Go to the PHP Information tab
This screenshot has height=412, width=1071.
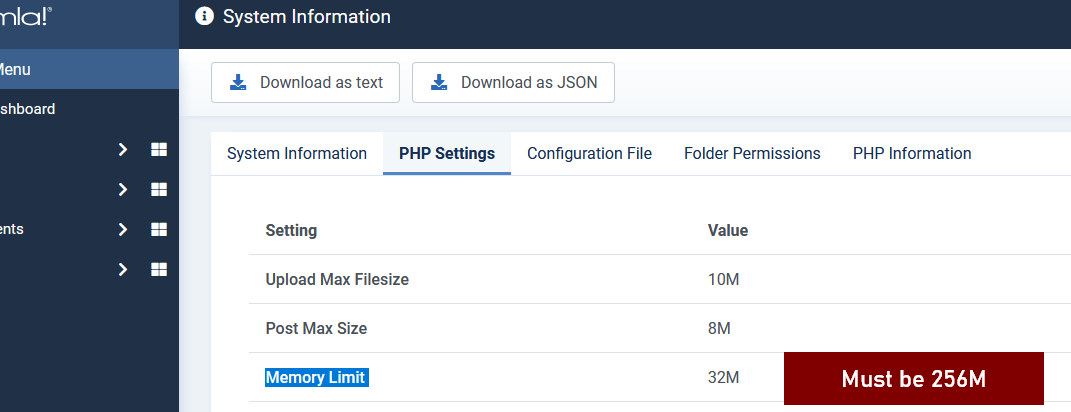(911, 153)
